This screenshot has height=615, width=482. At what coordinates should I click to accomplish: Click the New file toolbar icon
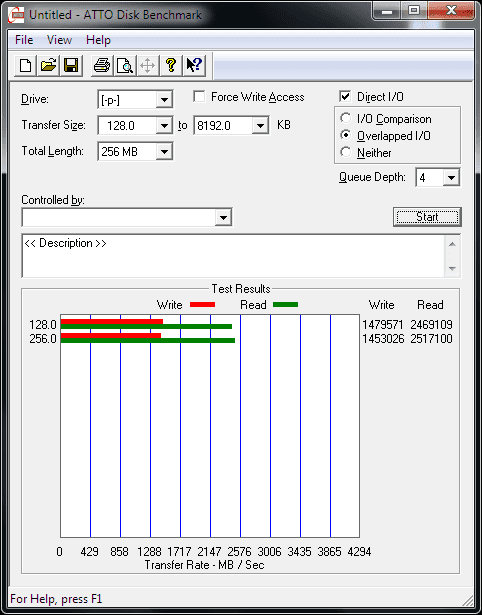coord(25,65)
